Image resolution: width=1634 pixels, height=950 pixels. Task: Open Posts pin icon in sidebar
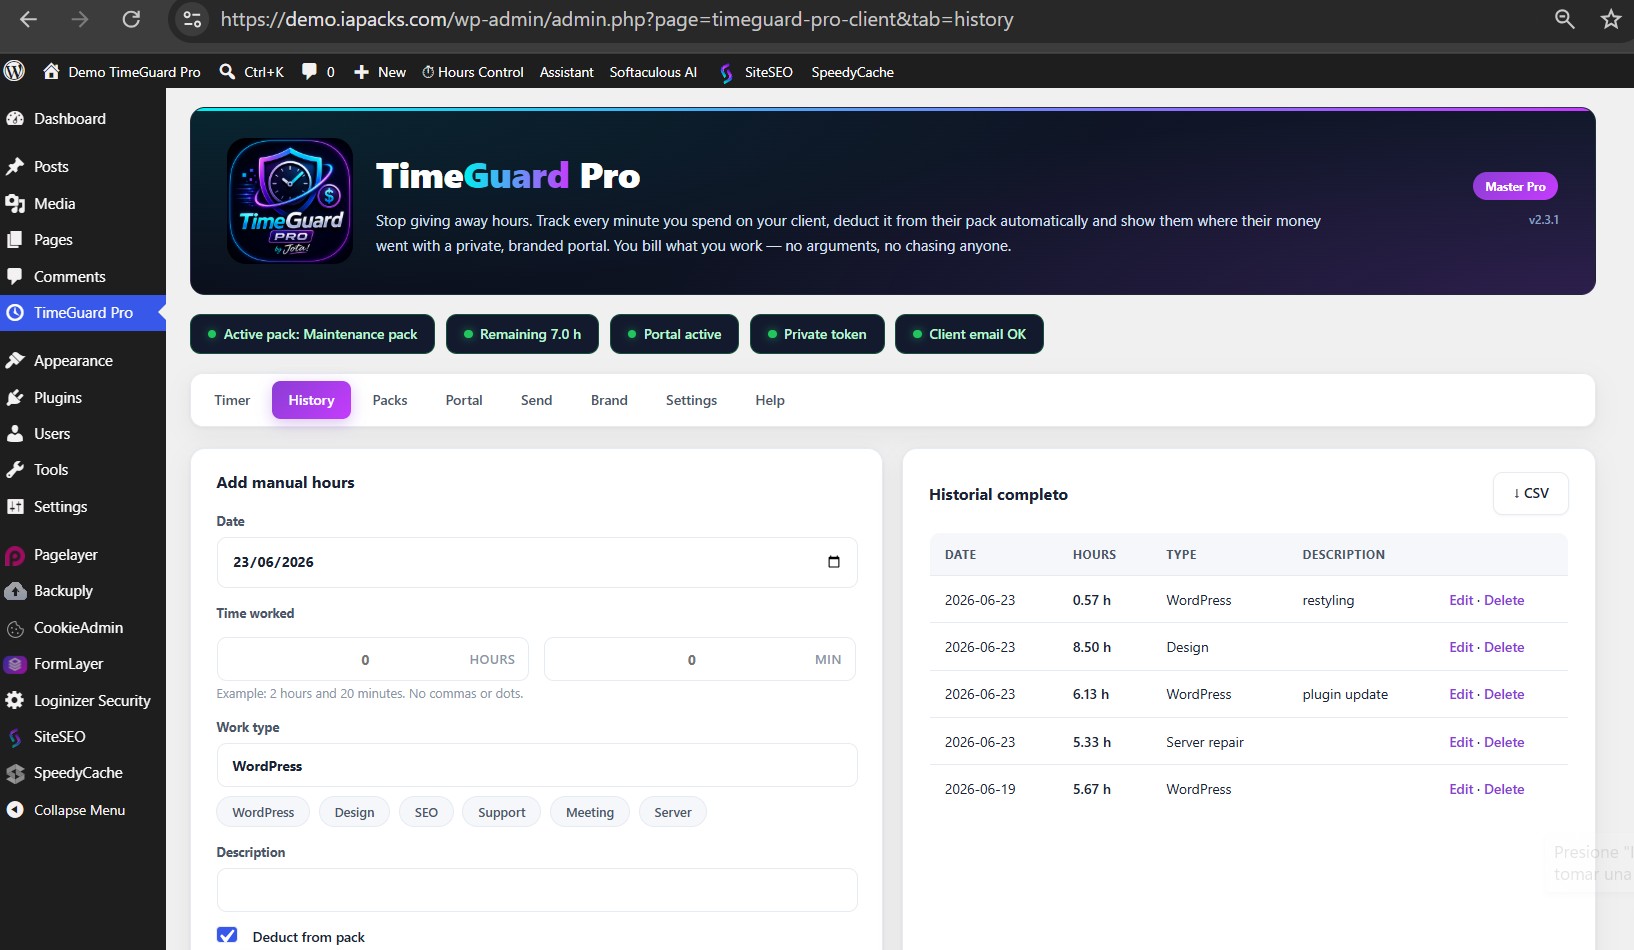15,166
